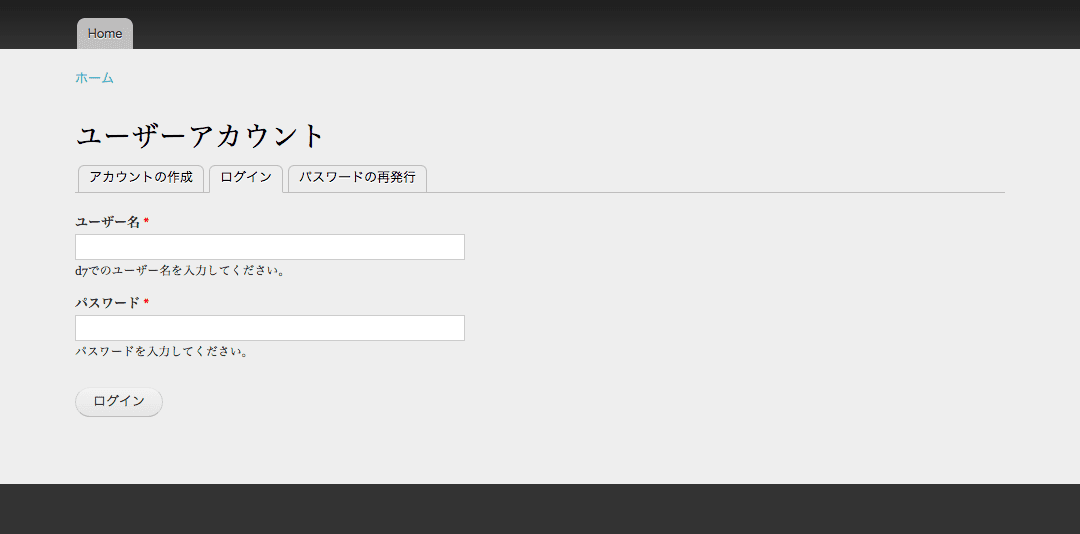Click the ユーザーアカウント page heading

pyautogui.click(x=200, y=136)
